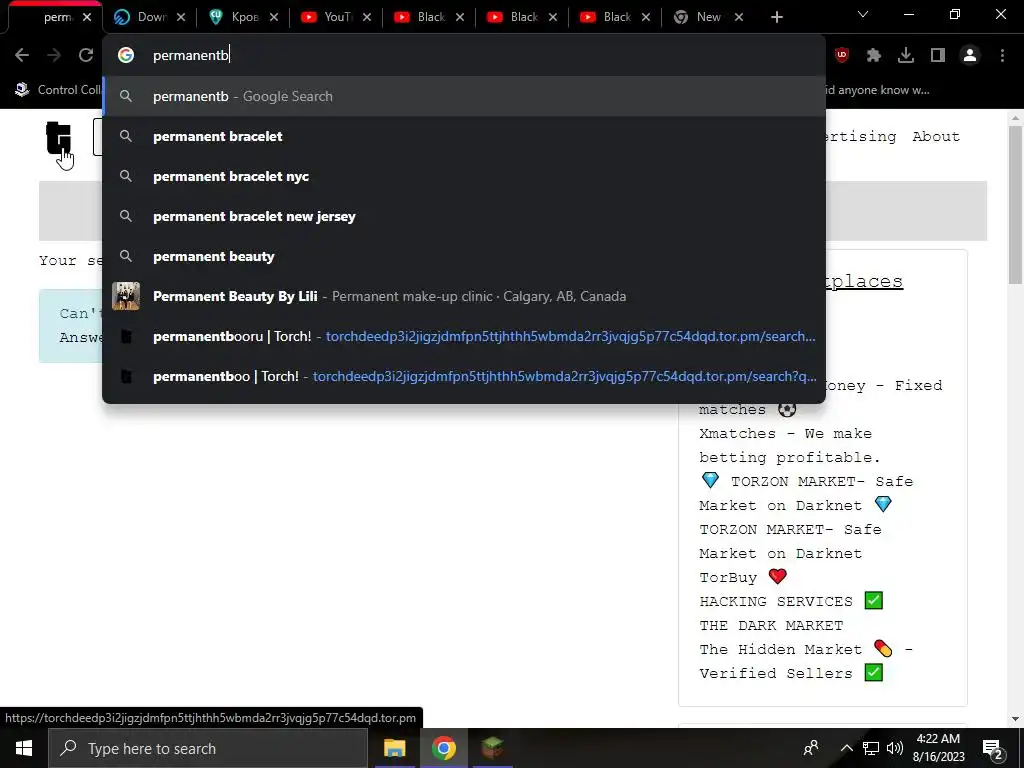
Task: Close the 'Kpoв' tab
Action: 274,18
